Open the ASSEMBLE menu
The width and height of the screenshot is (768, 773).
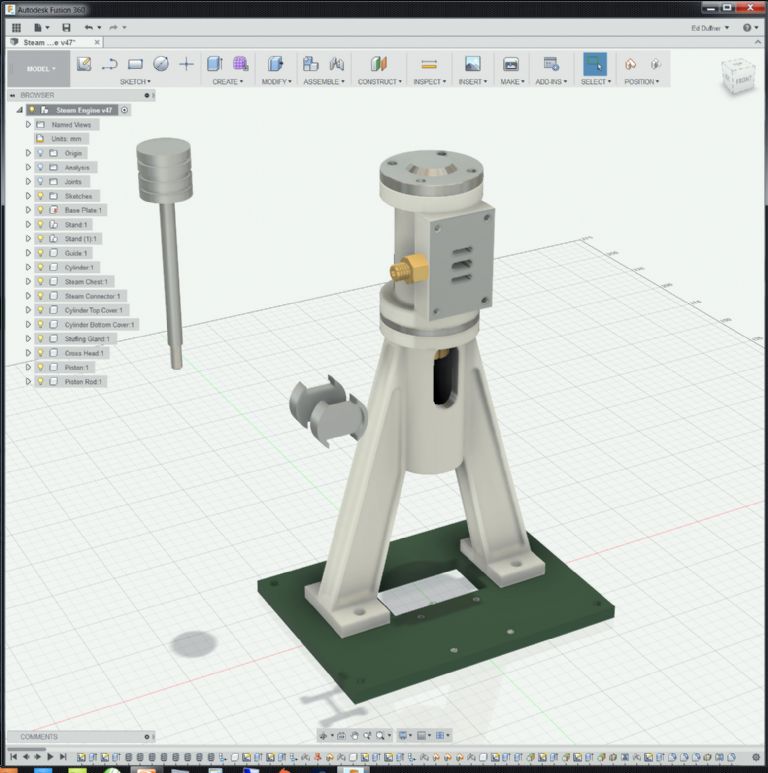point(324,82)
